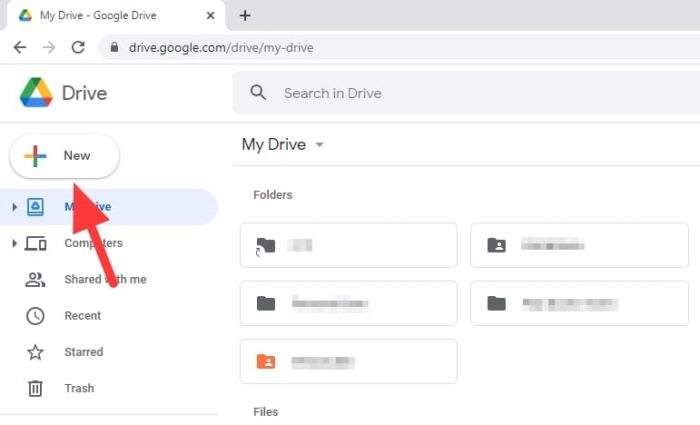Image resolution: width=700 pixels, height=425 pixels.
Task: Open the Starred section
Action: 83,352
